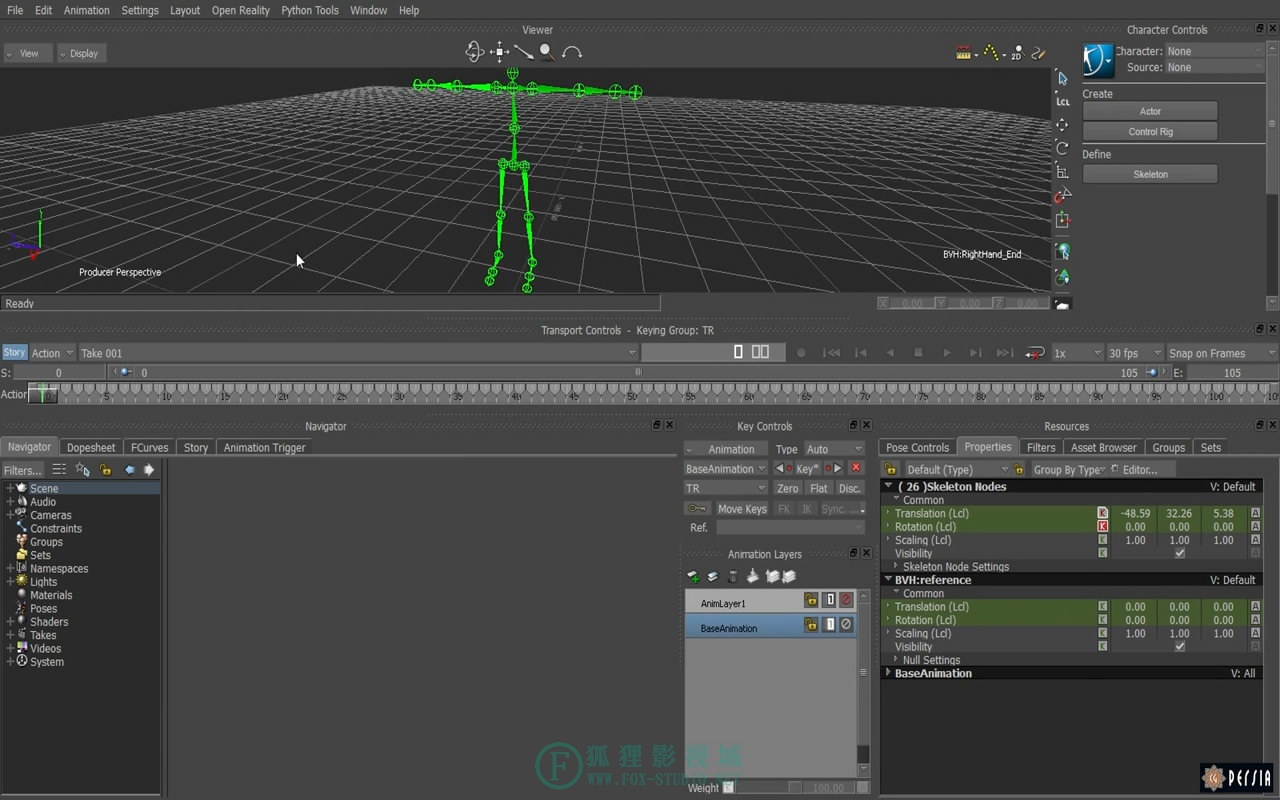Image resolution: width=1280 pixels, height=800 pixels.
Task: Toggle key for Skeleton Nodes Translation (Lcl)
Action: [1103, 513]
